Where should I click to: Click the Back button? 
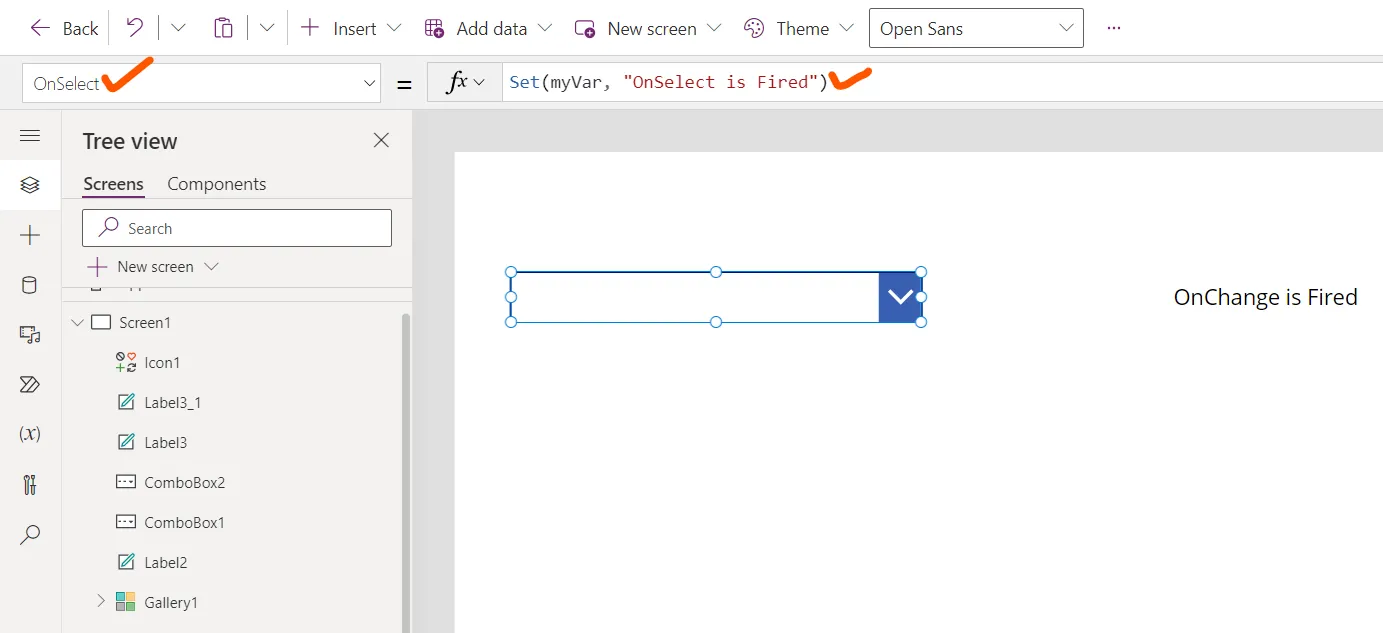(x=63, y=28)
